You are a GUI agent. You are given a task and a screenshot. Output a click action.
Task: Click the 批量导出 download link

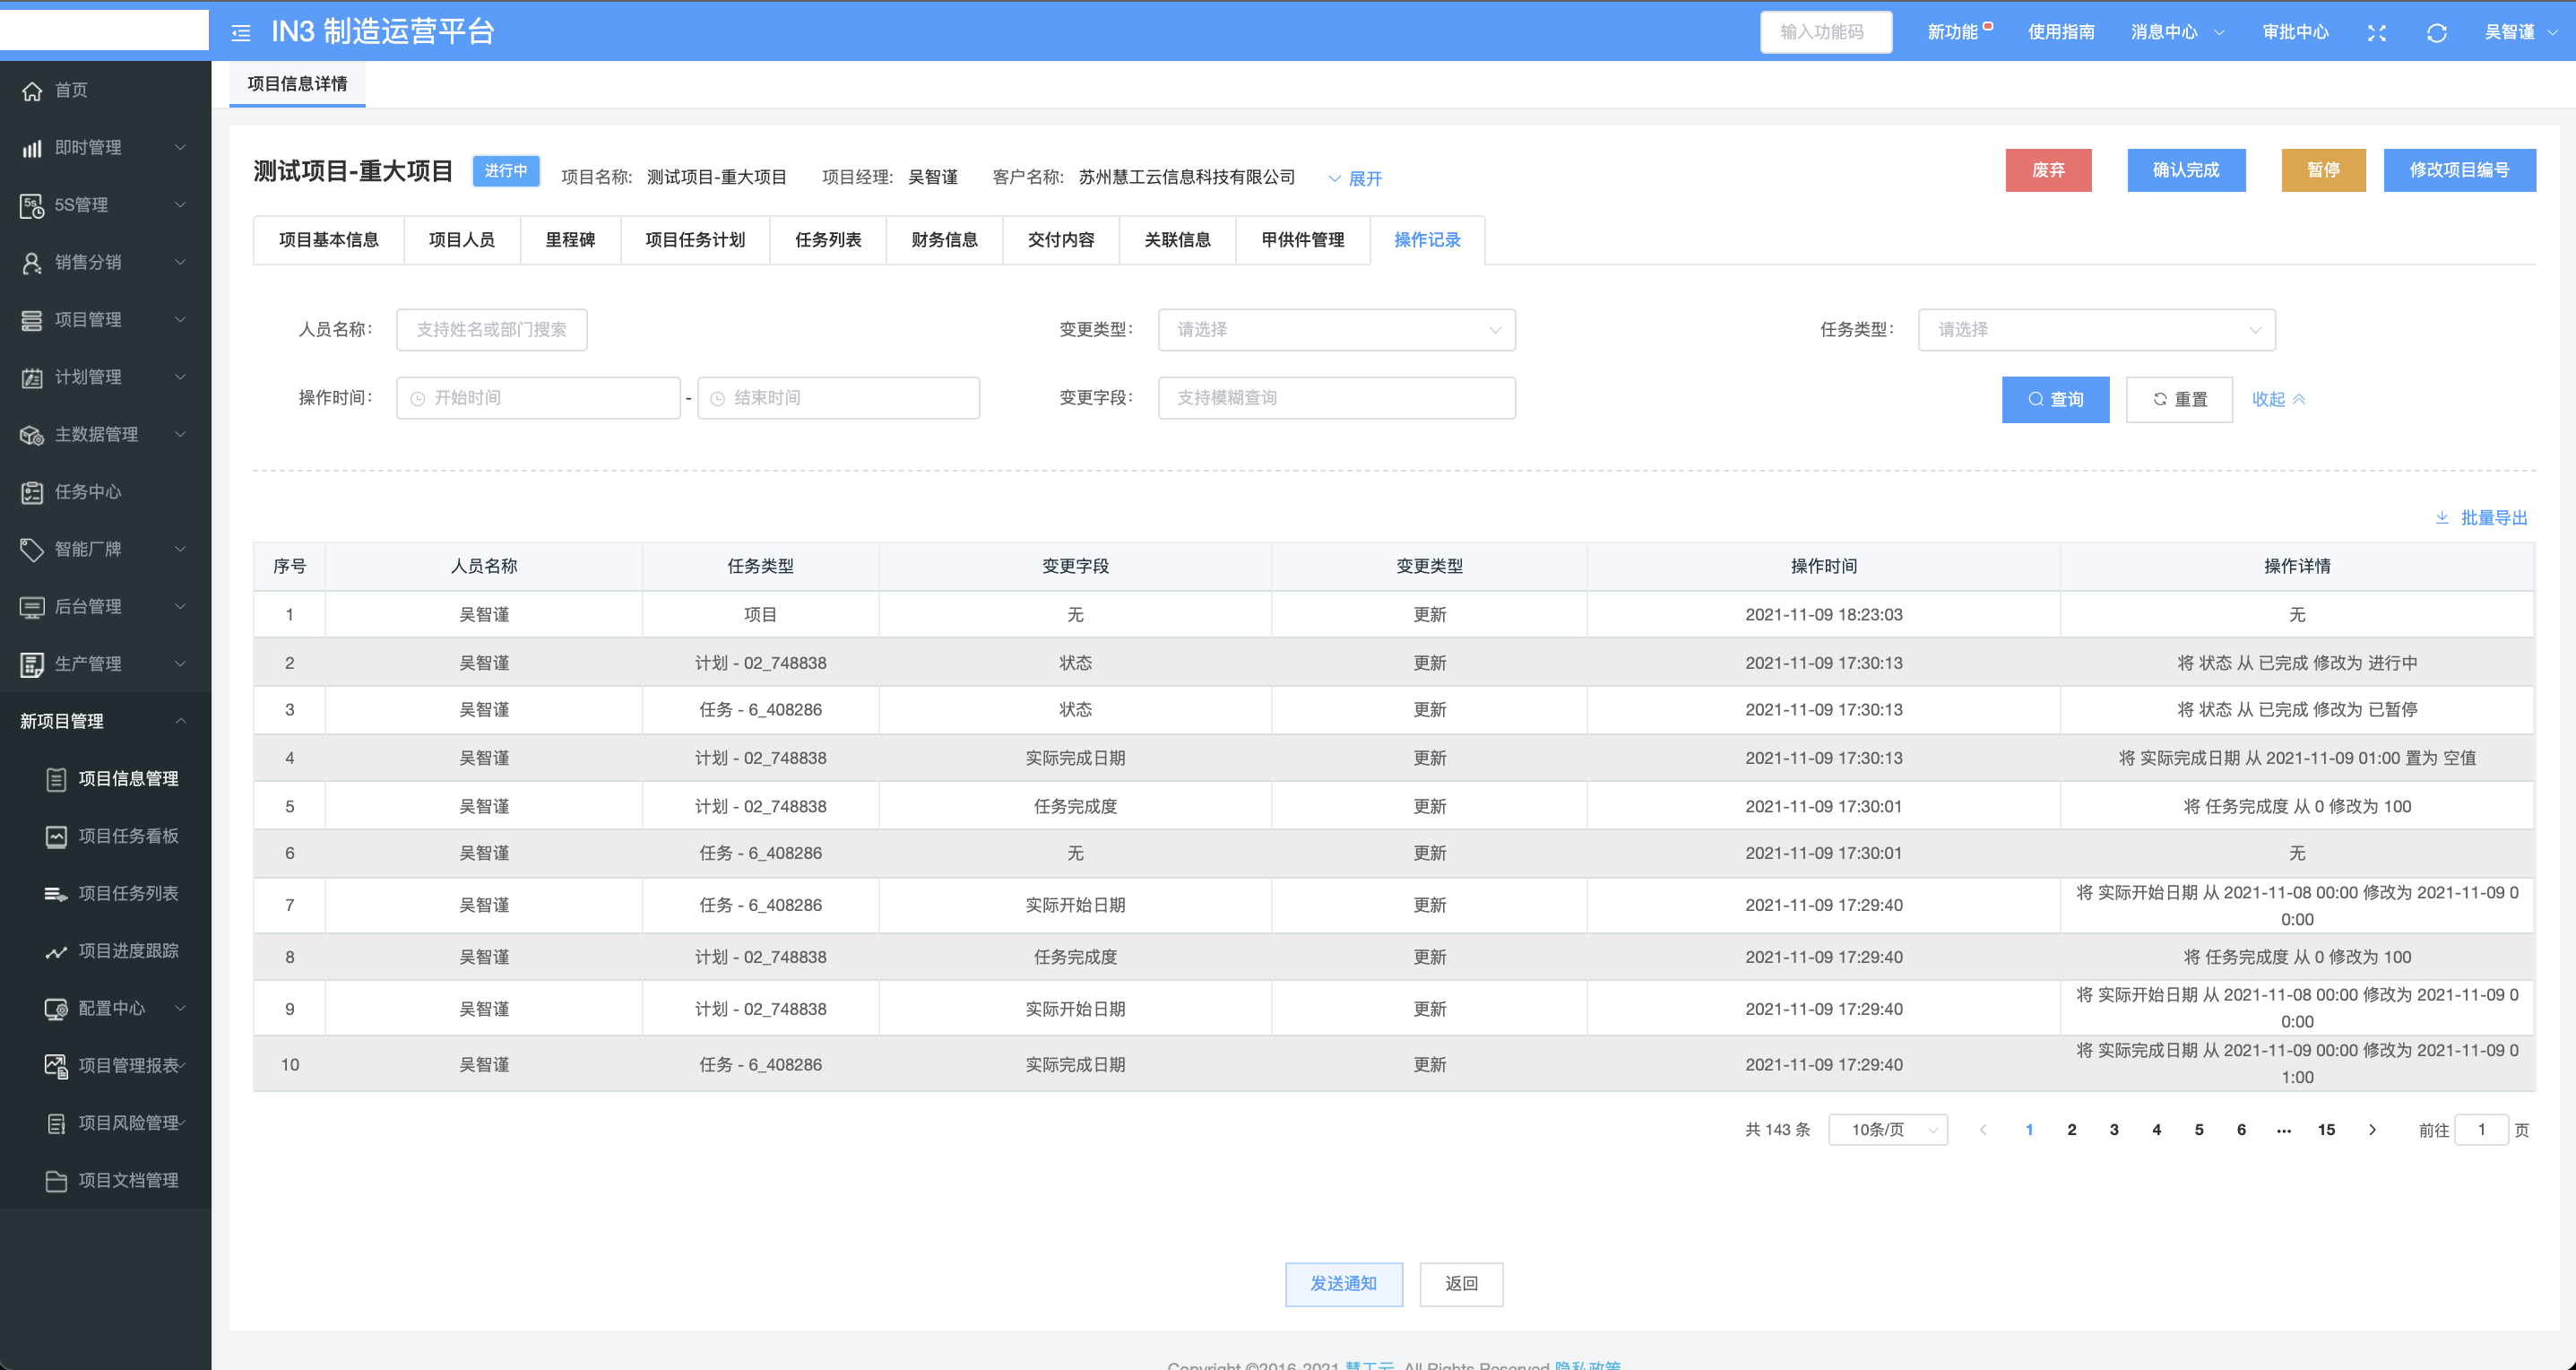[2482, 518]
